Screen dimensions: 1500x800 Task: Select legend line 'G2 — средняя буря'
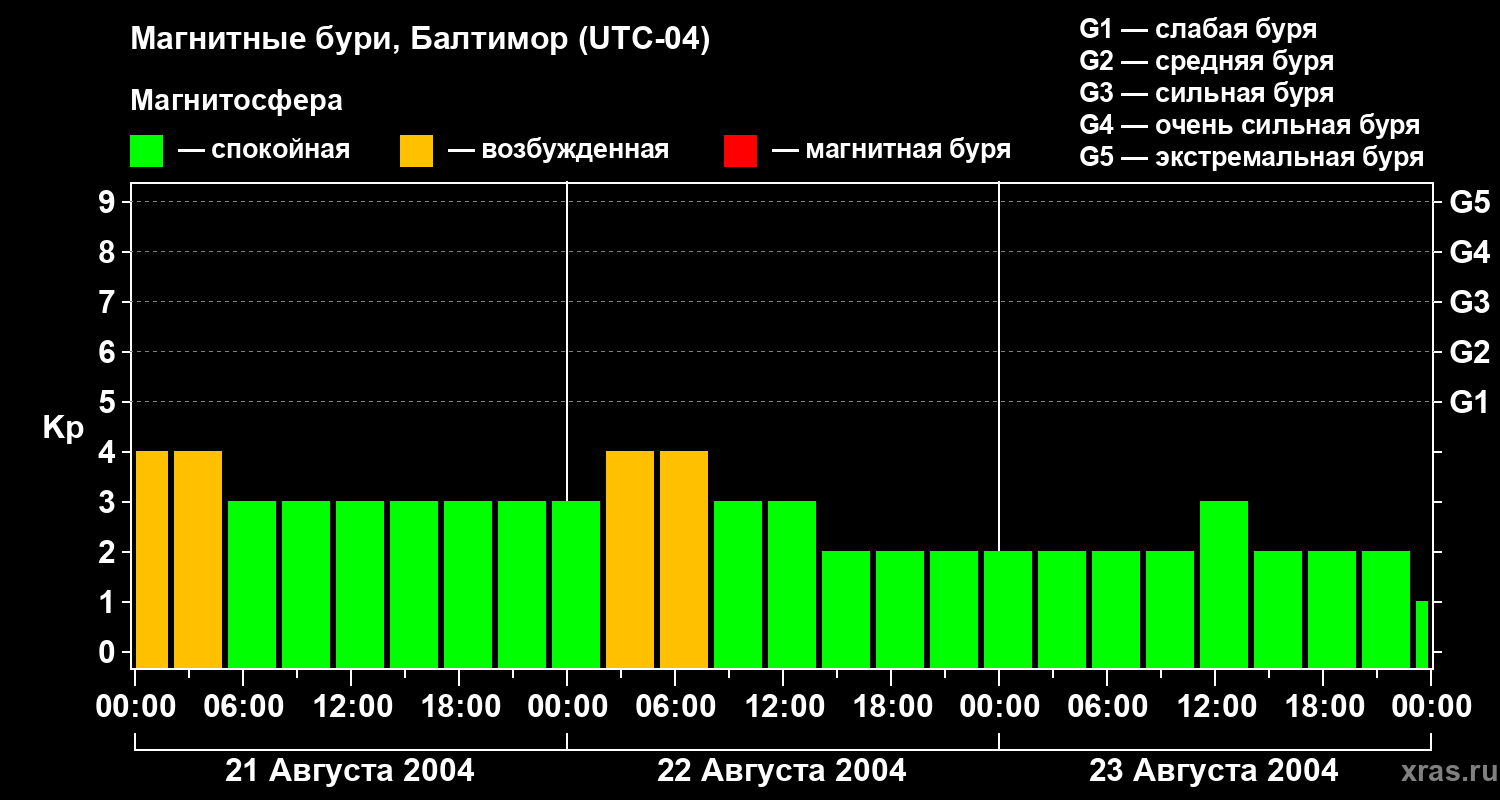(1207, 61)
